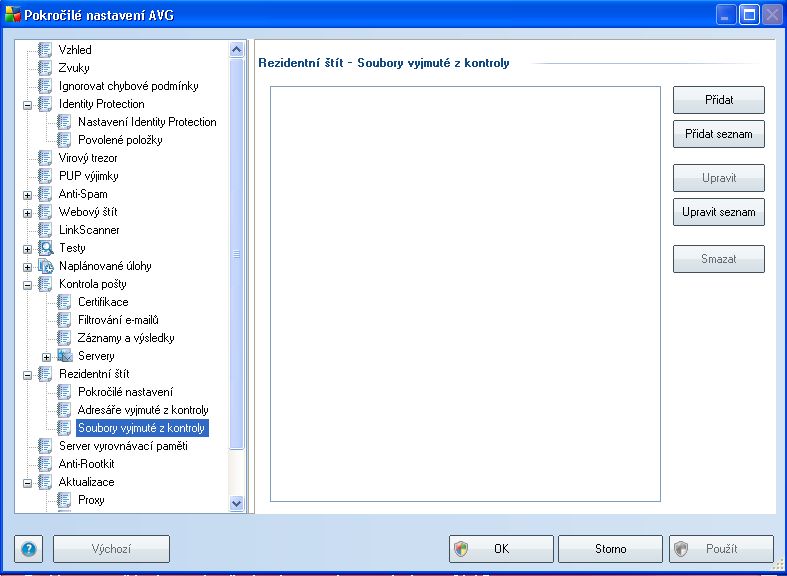
Task: Expand the Testy node
Action: pos(28,249)
